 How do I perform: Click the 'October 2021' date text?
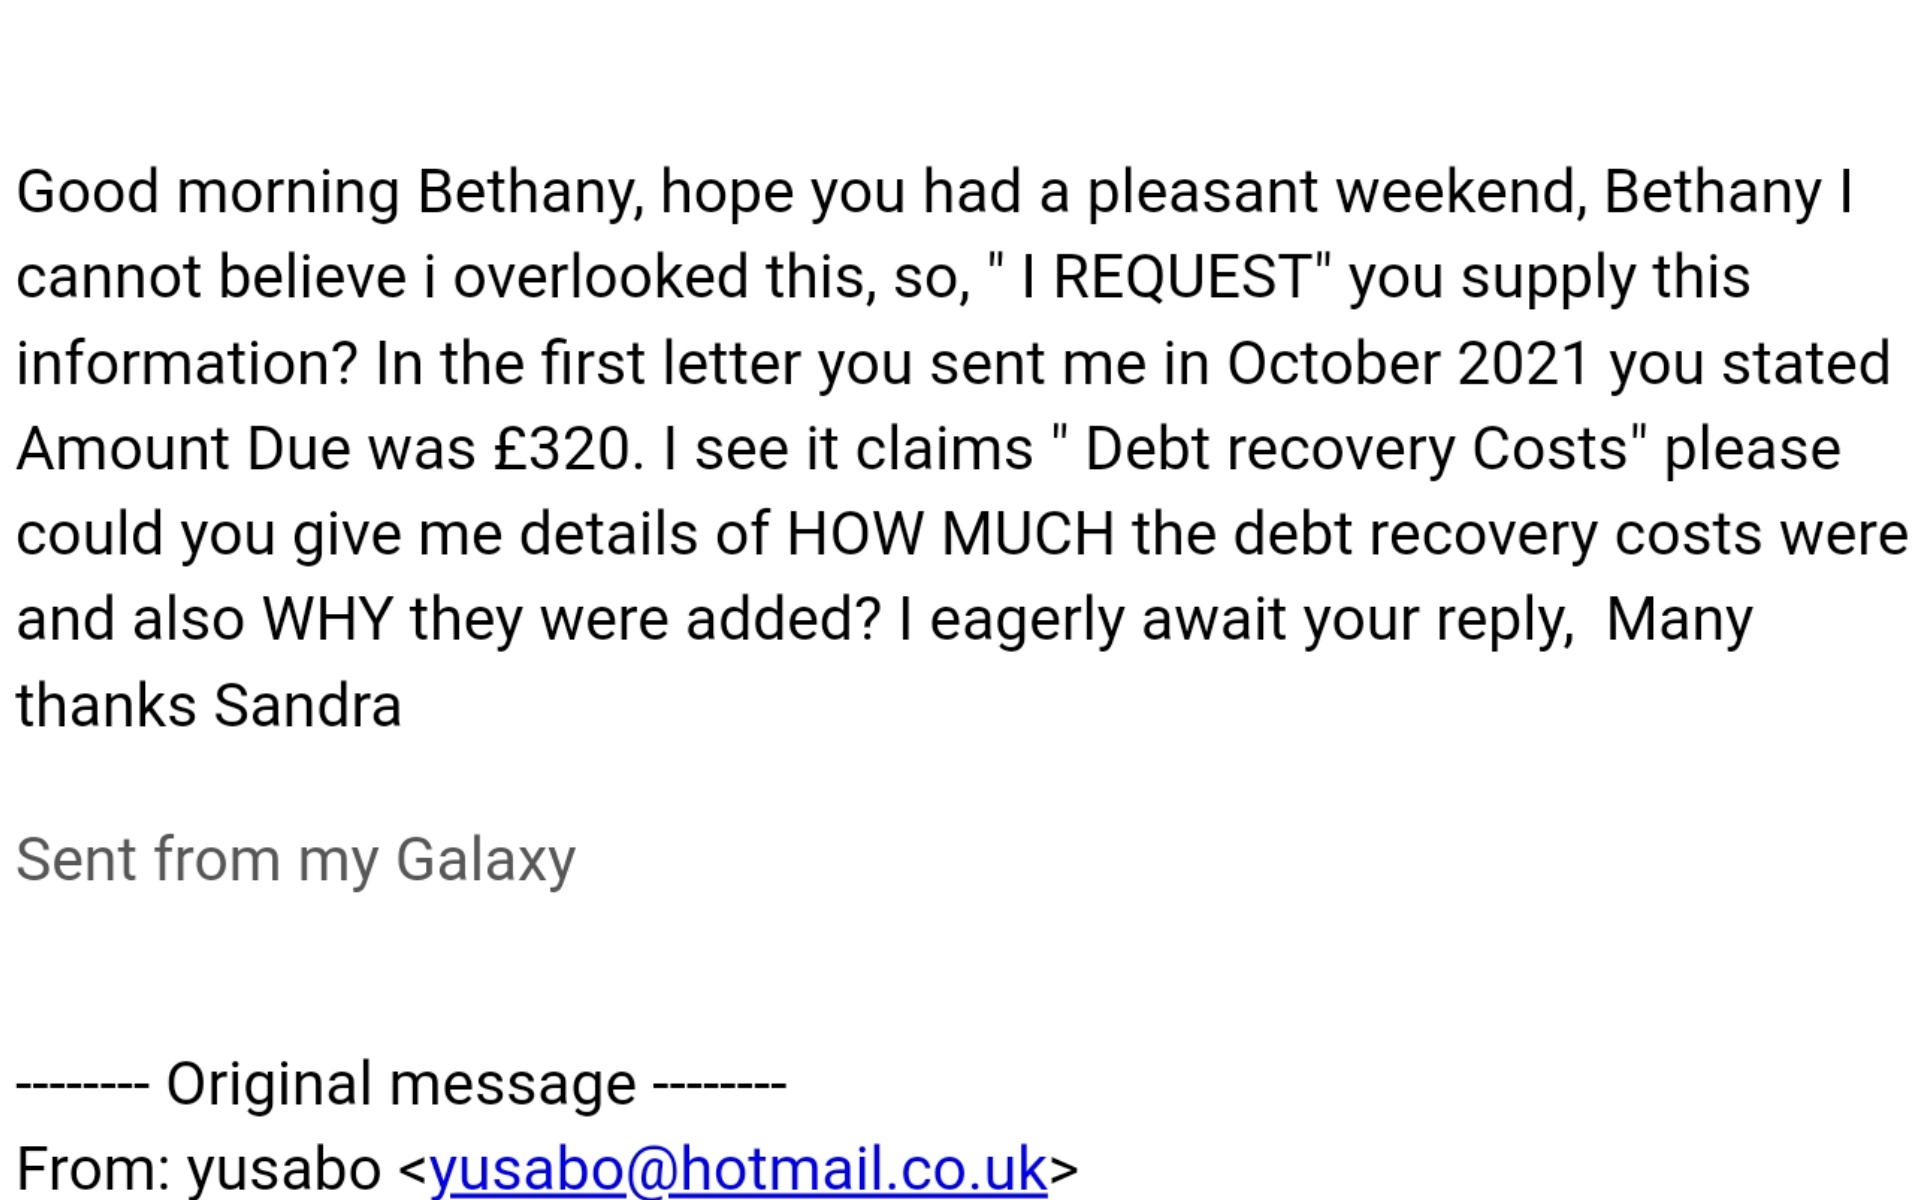1408,363
